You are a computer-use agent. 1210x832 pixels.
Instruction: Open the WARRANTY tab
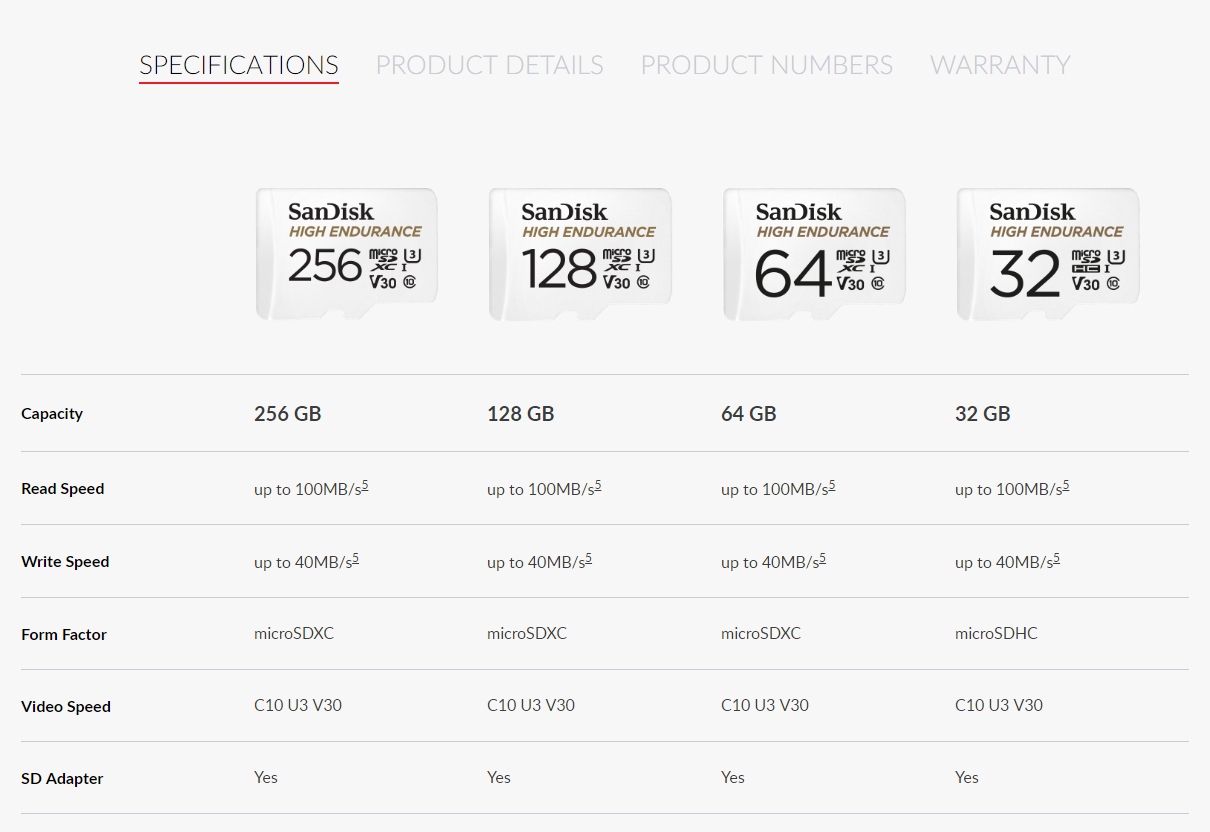1000,64
